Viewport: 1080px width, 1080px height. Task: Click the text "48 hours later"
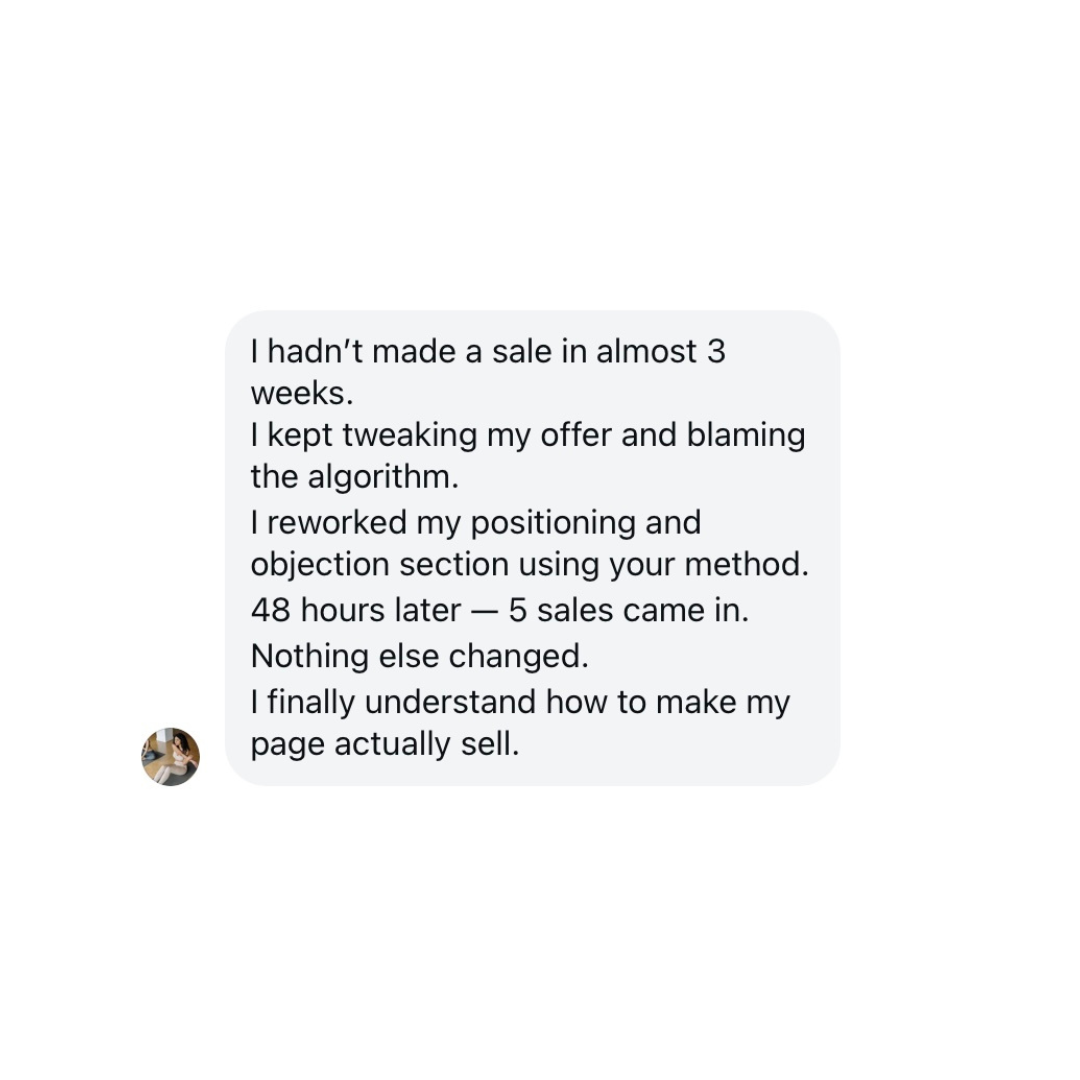(x=356, y=610)
